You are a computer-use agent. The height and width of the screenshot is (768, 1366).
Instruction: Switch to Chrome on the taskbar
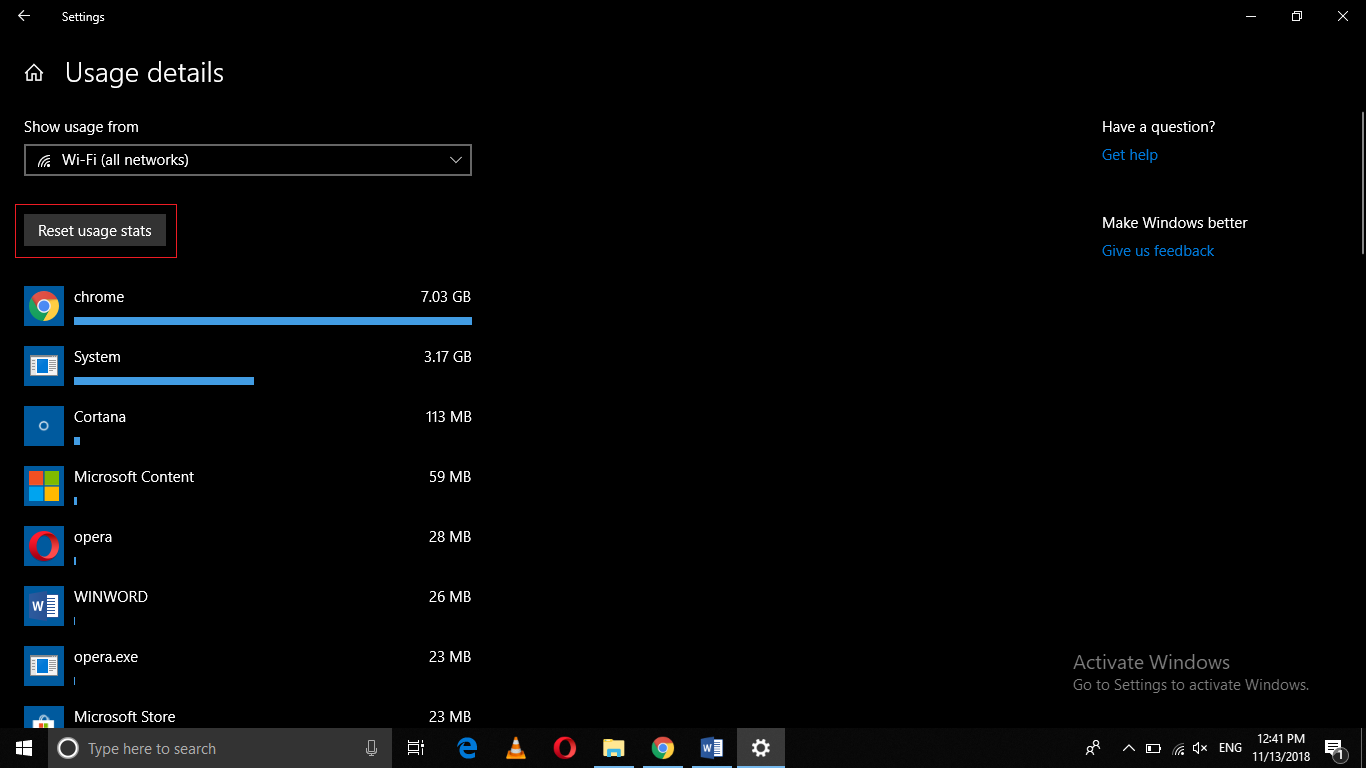[663, 748]
